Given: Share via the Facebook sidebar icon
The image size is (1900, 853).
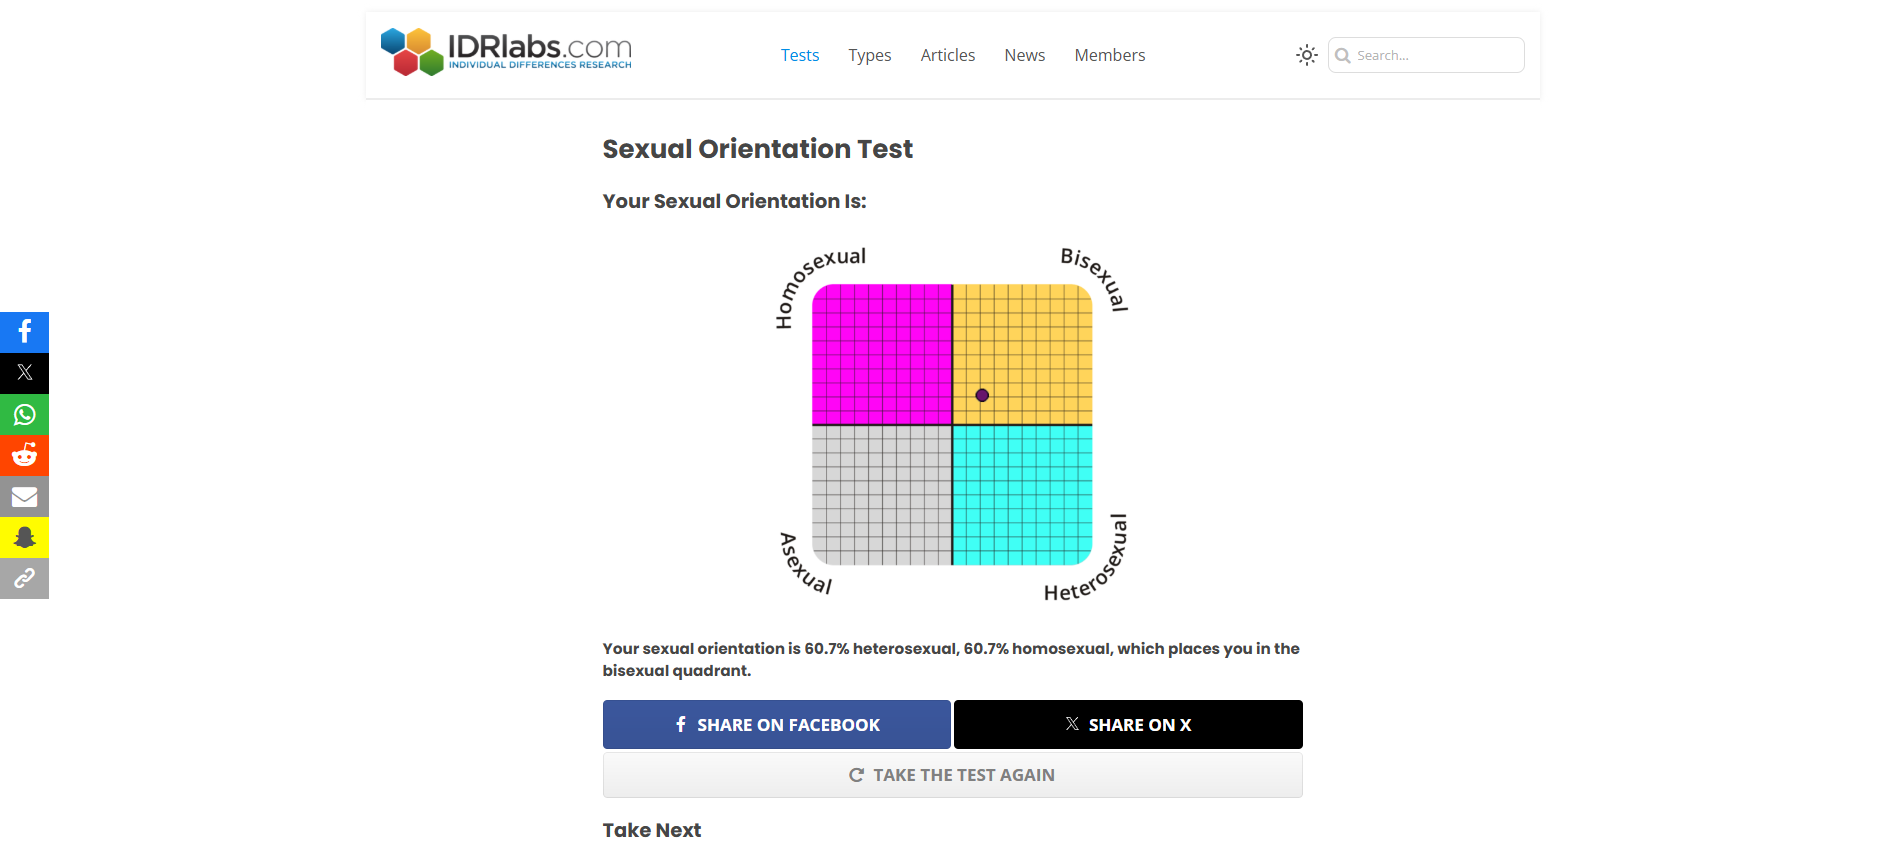Looking at the screenshot, I should [25, 332].
